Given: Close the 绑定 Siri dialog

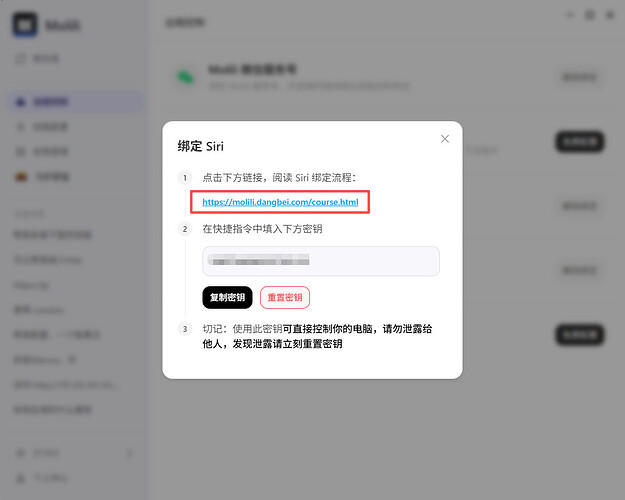Looking at the screenshot, I should click(x=445, y=139).
